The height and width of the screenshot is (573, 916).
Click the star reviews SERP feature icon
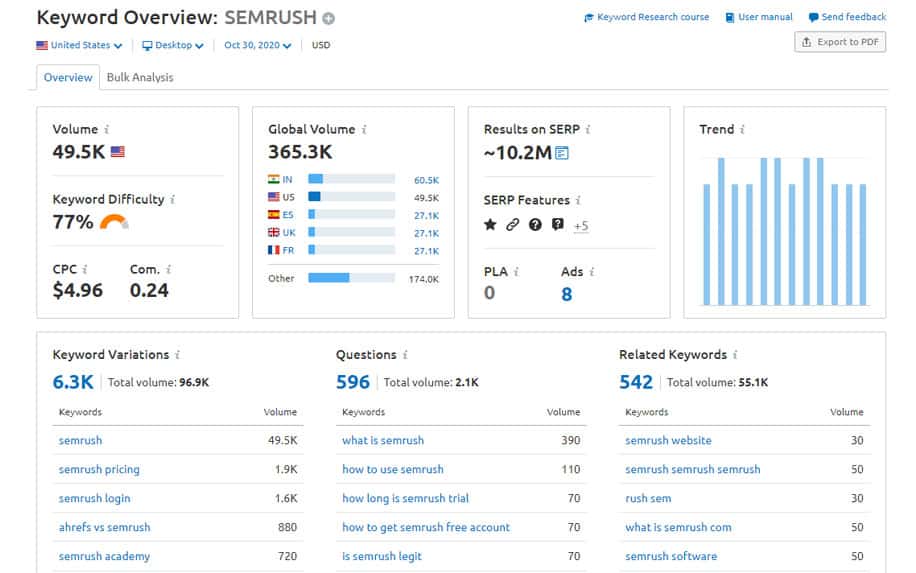tap(490, 224)
